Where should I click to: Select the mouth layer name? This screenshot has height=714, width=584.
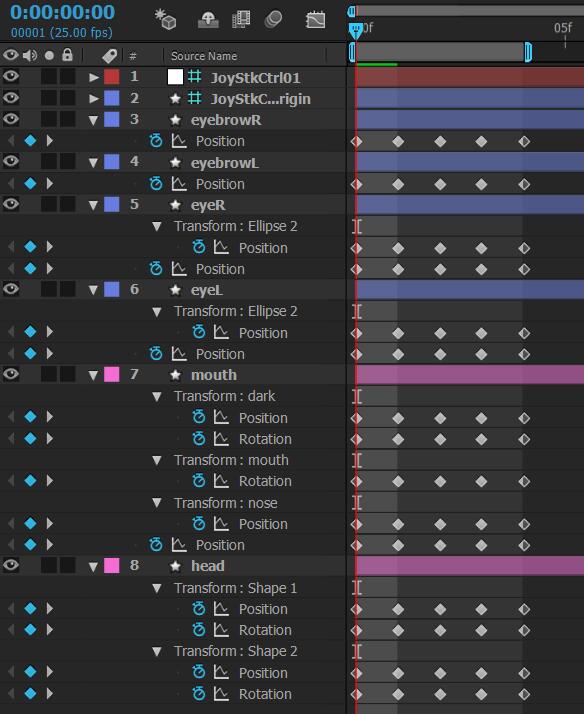[x=214, y=375]
